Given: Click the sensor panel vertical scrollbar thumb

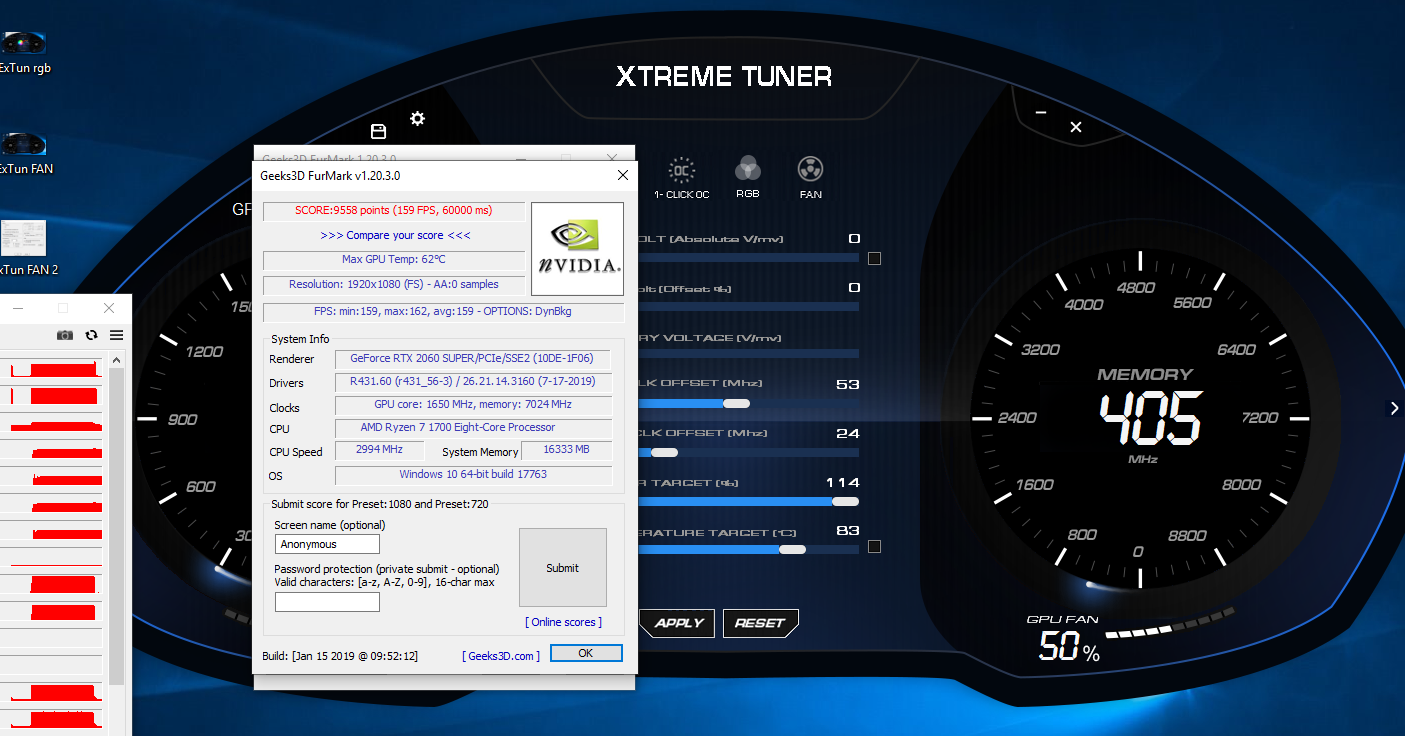Looking at the screenshot, I should click(117, 526).
